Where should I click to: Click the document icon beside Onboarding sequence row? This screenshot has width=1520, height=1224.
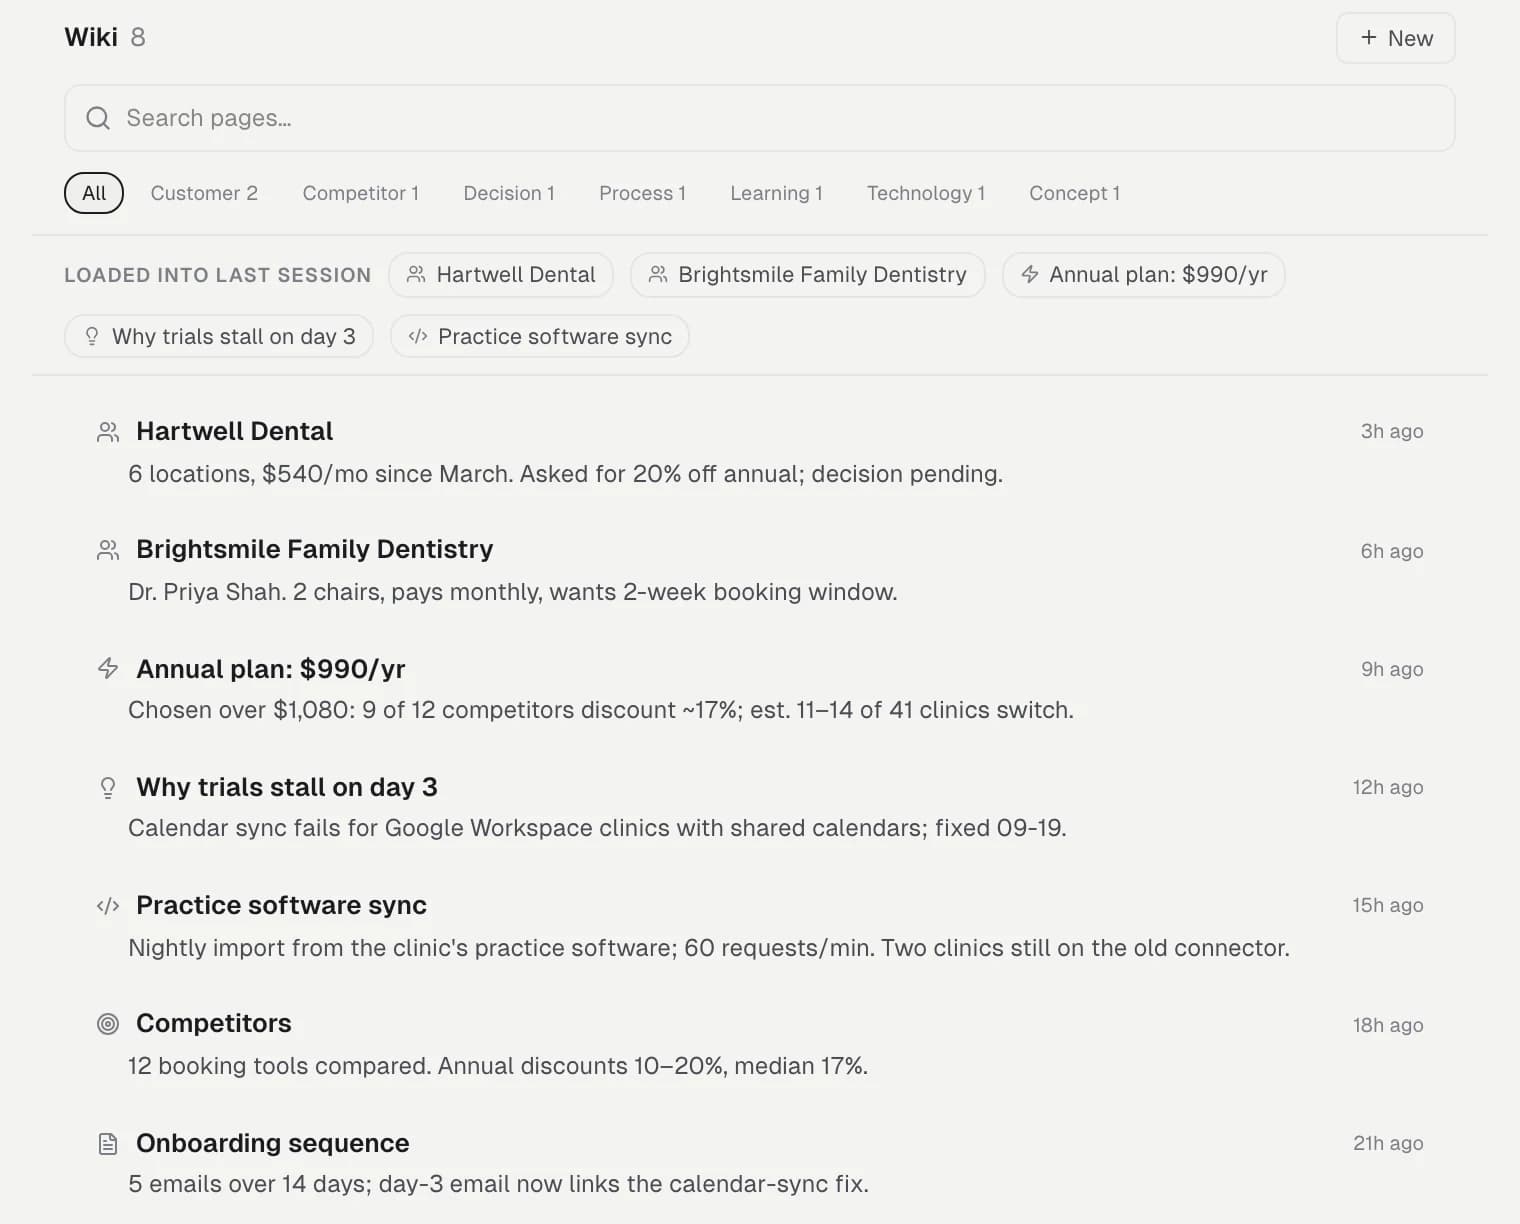[x=108, y=1144]
